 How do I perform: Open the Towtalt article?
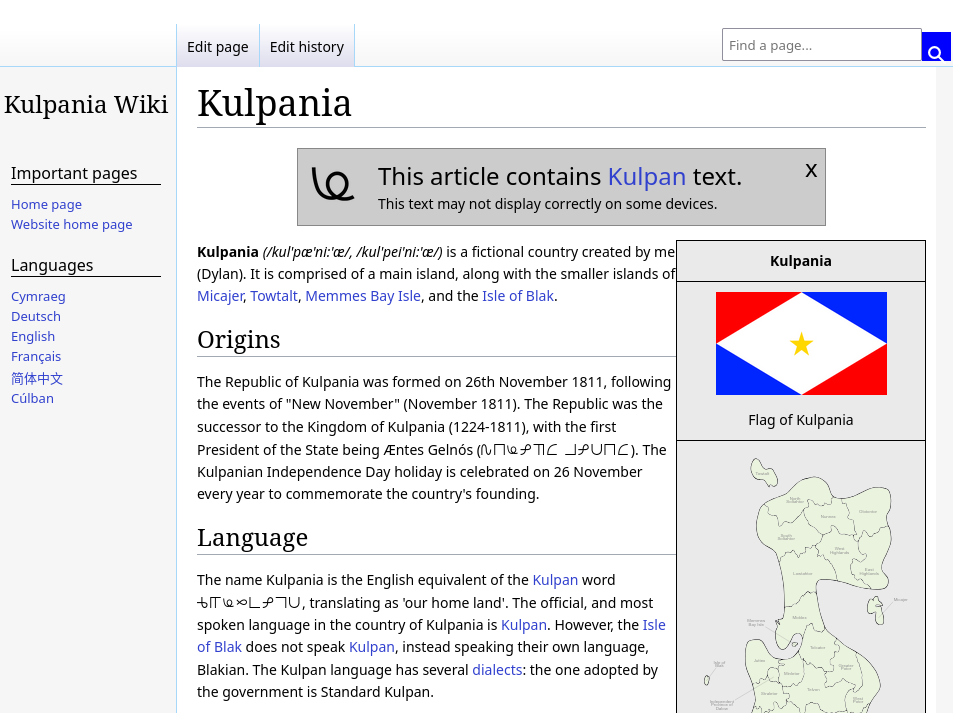click(274, 295)
